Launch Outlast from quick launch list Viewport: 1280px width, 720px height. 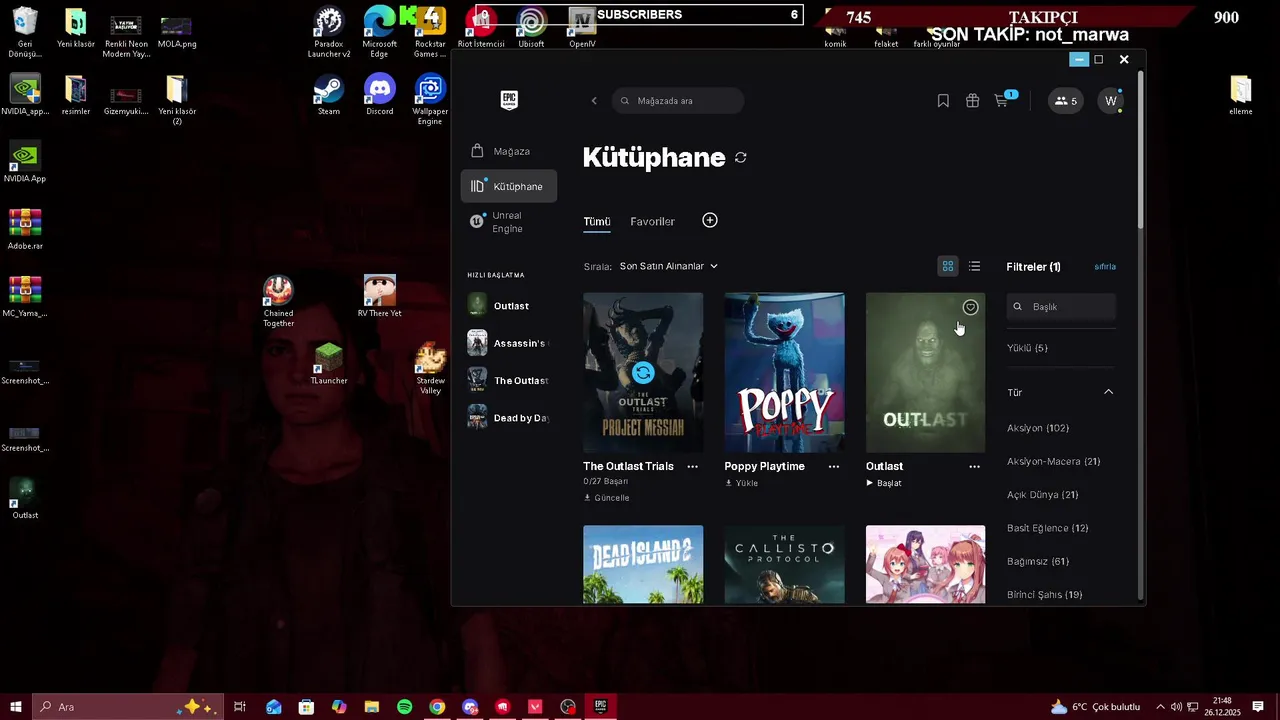click(508, 305)
